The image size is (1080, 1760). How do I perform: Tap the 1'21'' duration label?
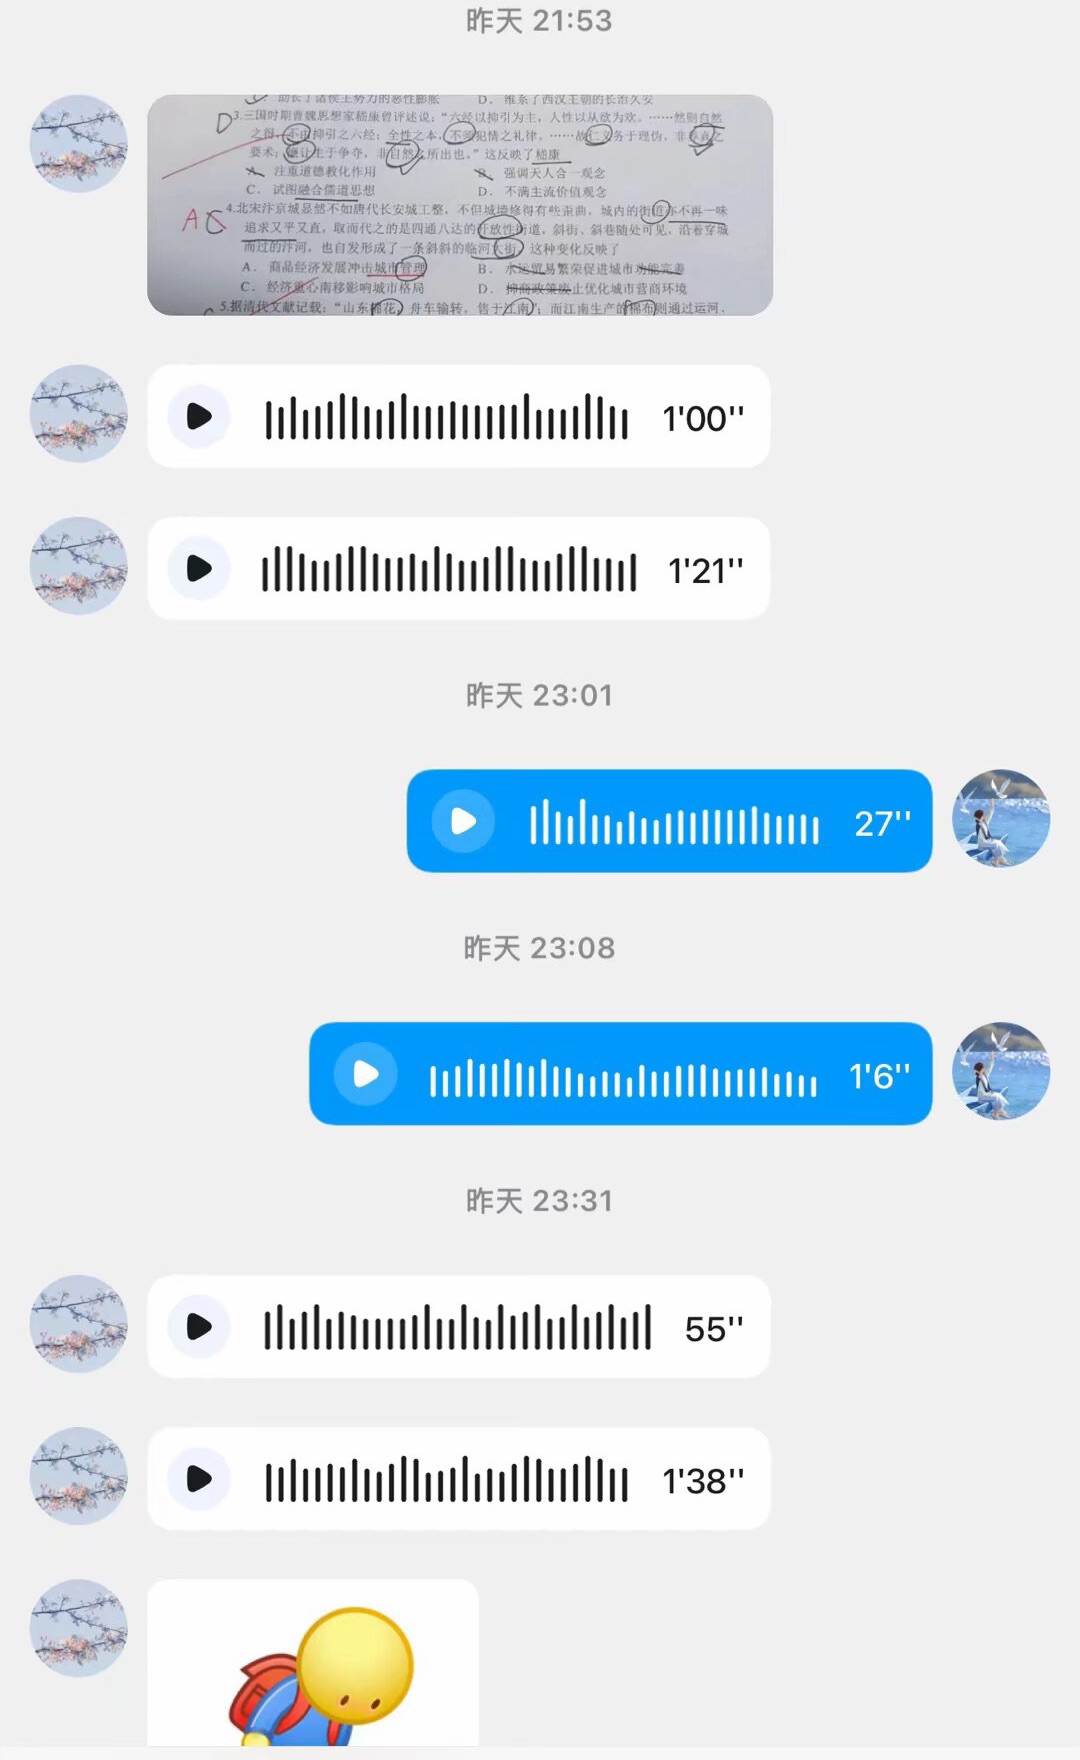705,571
